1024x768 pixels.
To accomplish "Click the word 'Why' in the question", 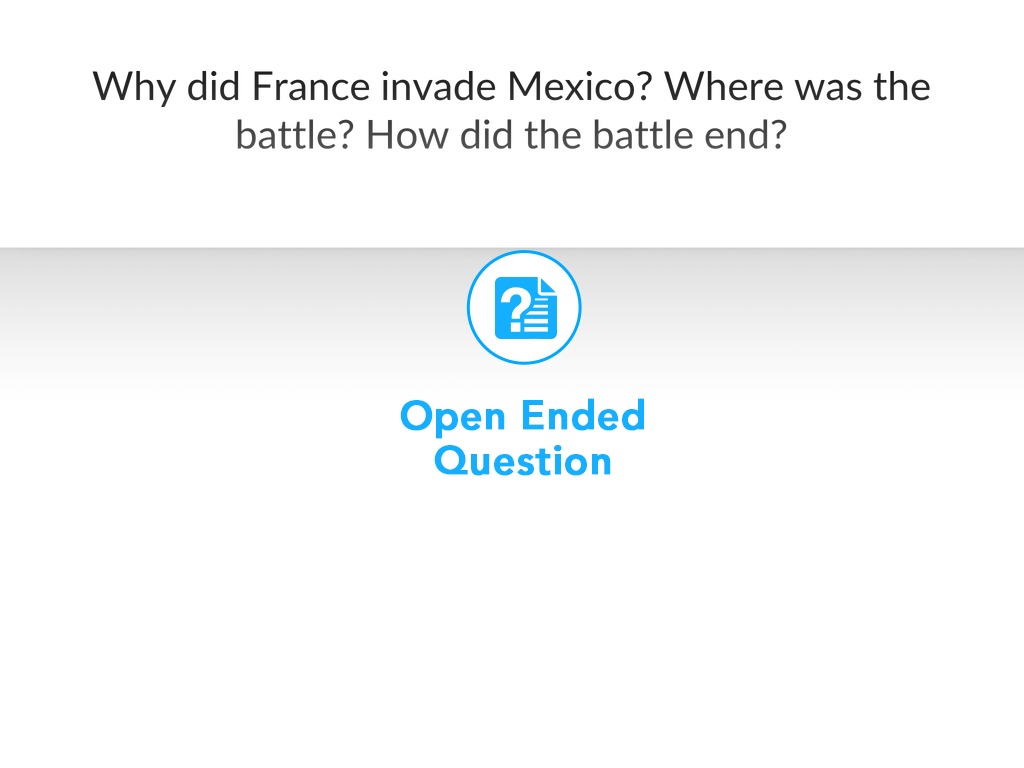I will (134, 88).
